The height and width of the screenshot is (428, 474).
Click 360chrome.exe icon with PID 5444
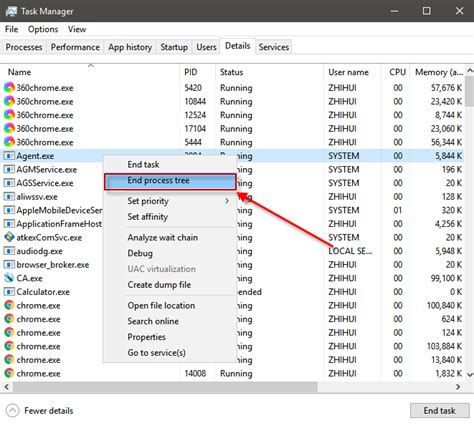pos(9,142)
